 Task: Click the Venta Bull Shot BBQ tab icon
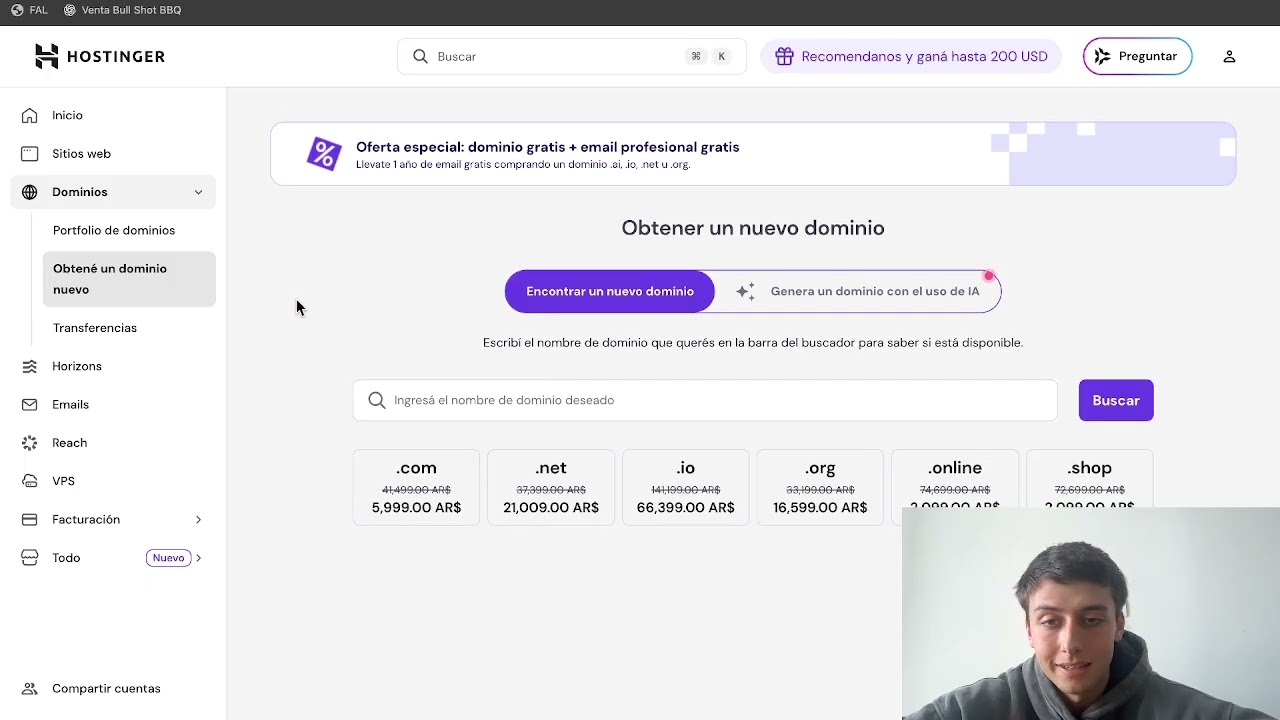click(x=69, y=10)
